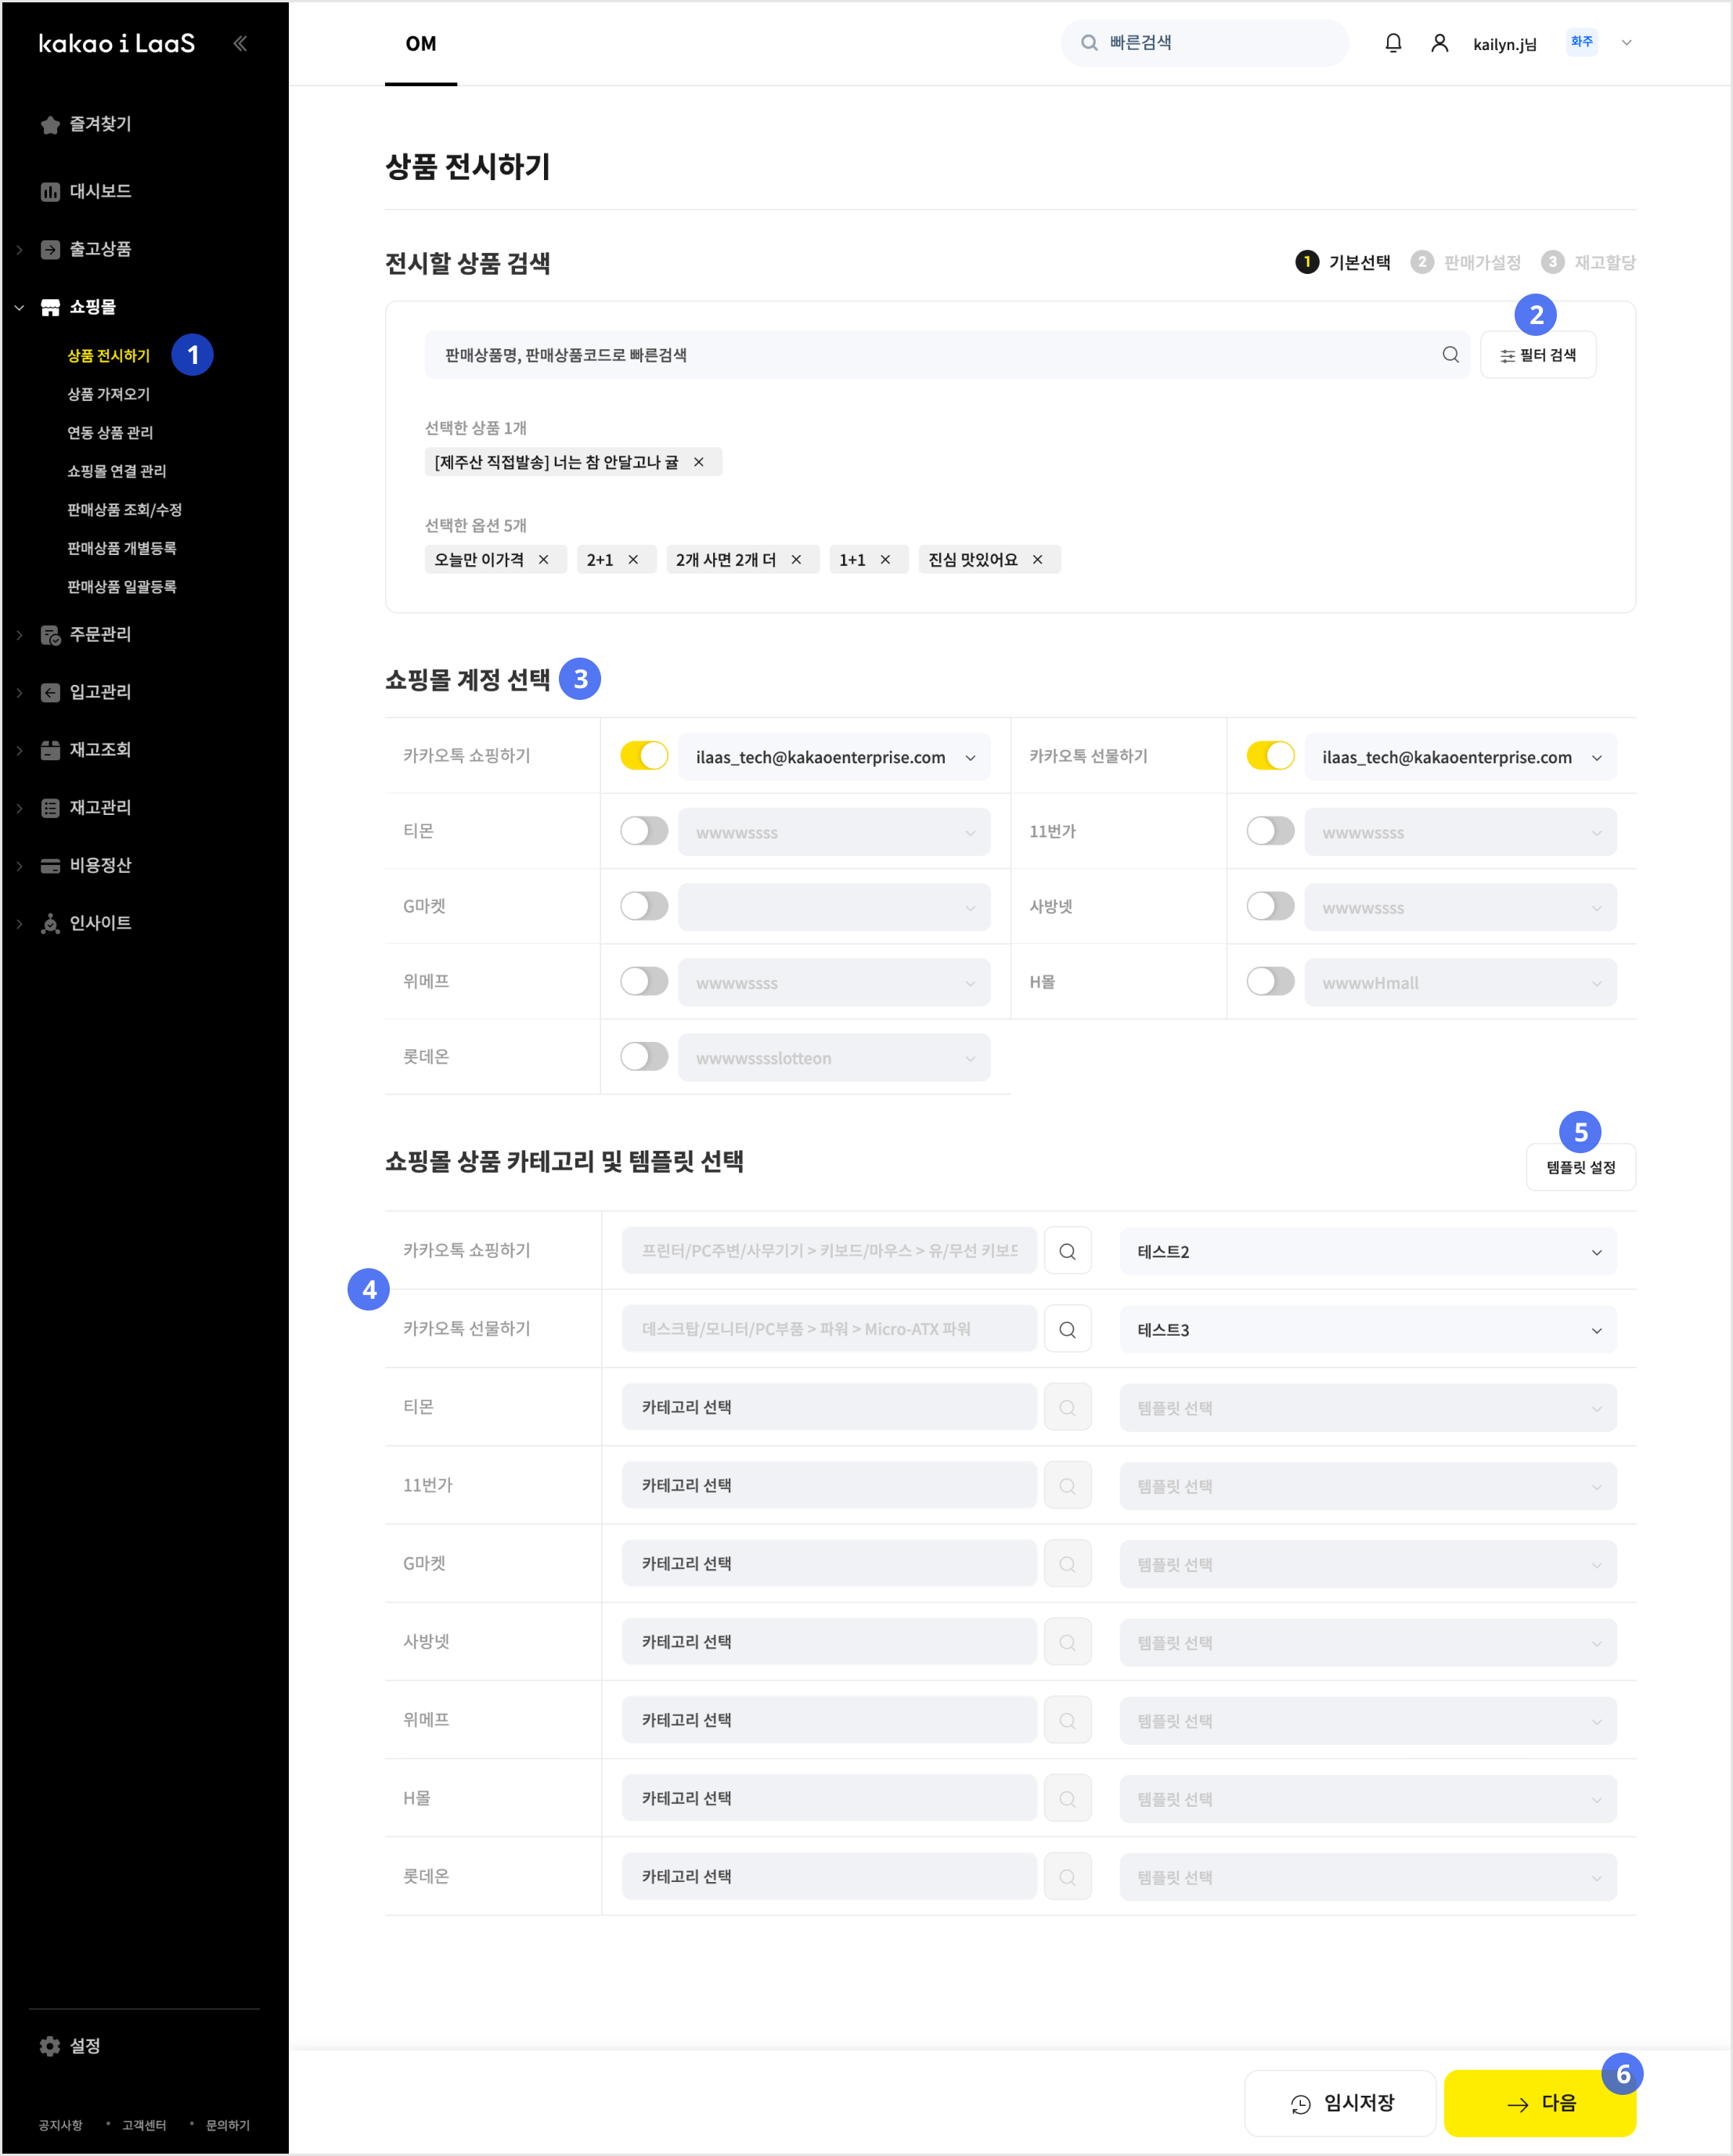Collapse the sidebar with double-chevron icon
This screenshot has height=2156, width=1733.
tap(240, 43)
